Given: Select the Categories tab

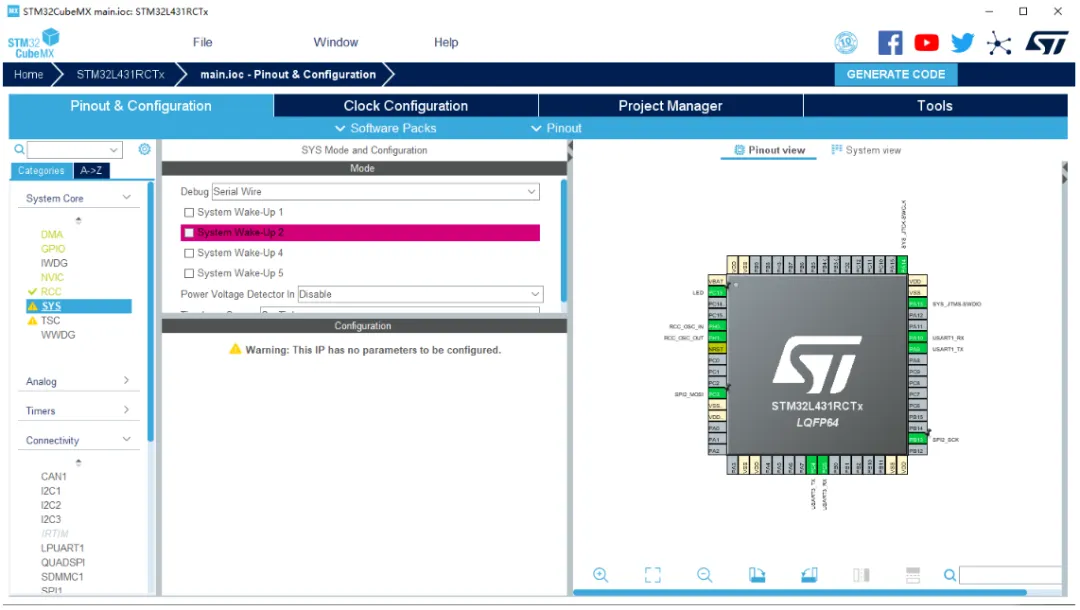Looking at the screenshot, I should tap(41, 170).
